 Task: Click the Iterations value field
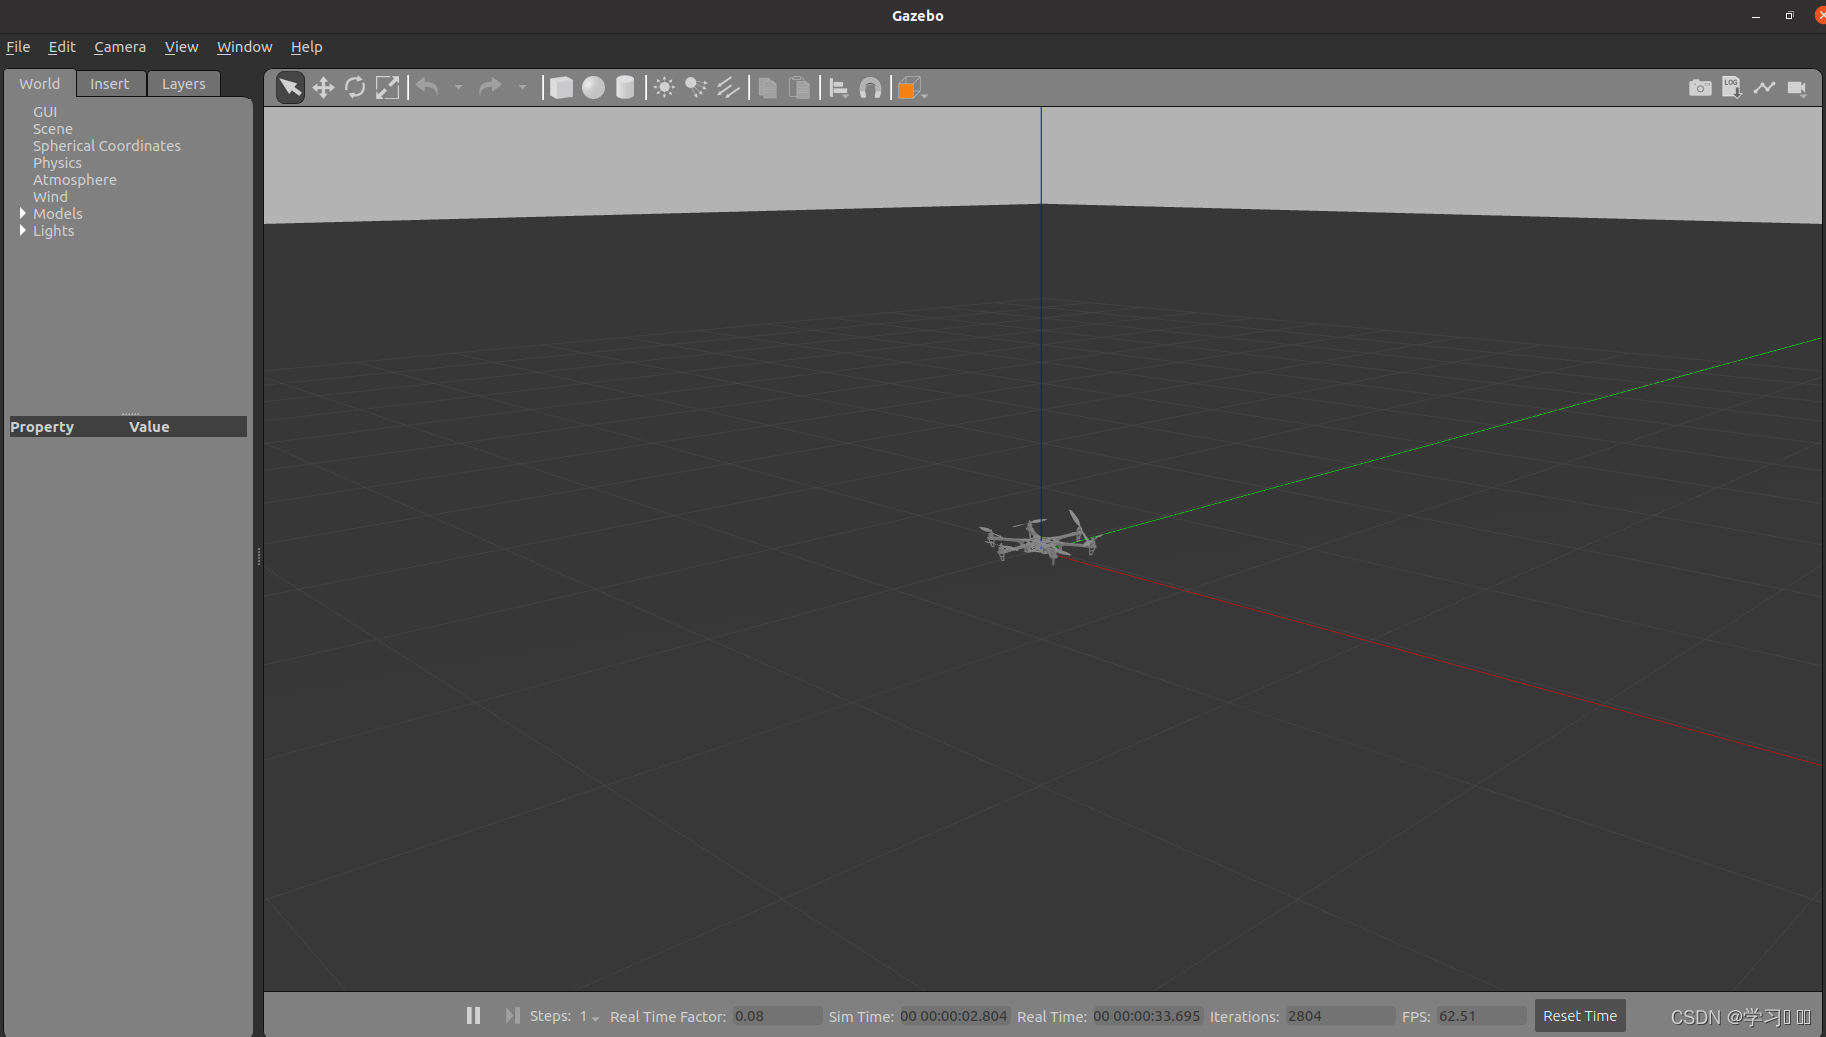click(x=1340, y=1016)
